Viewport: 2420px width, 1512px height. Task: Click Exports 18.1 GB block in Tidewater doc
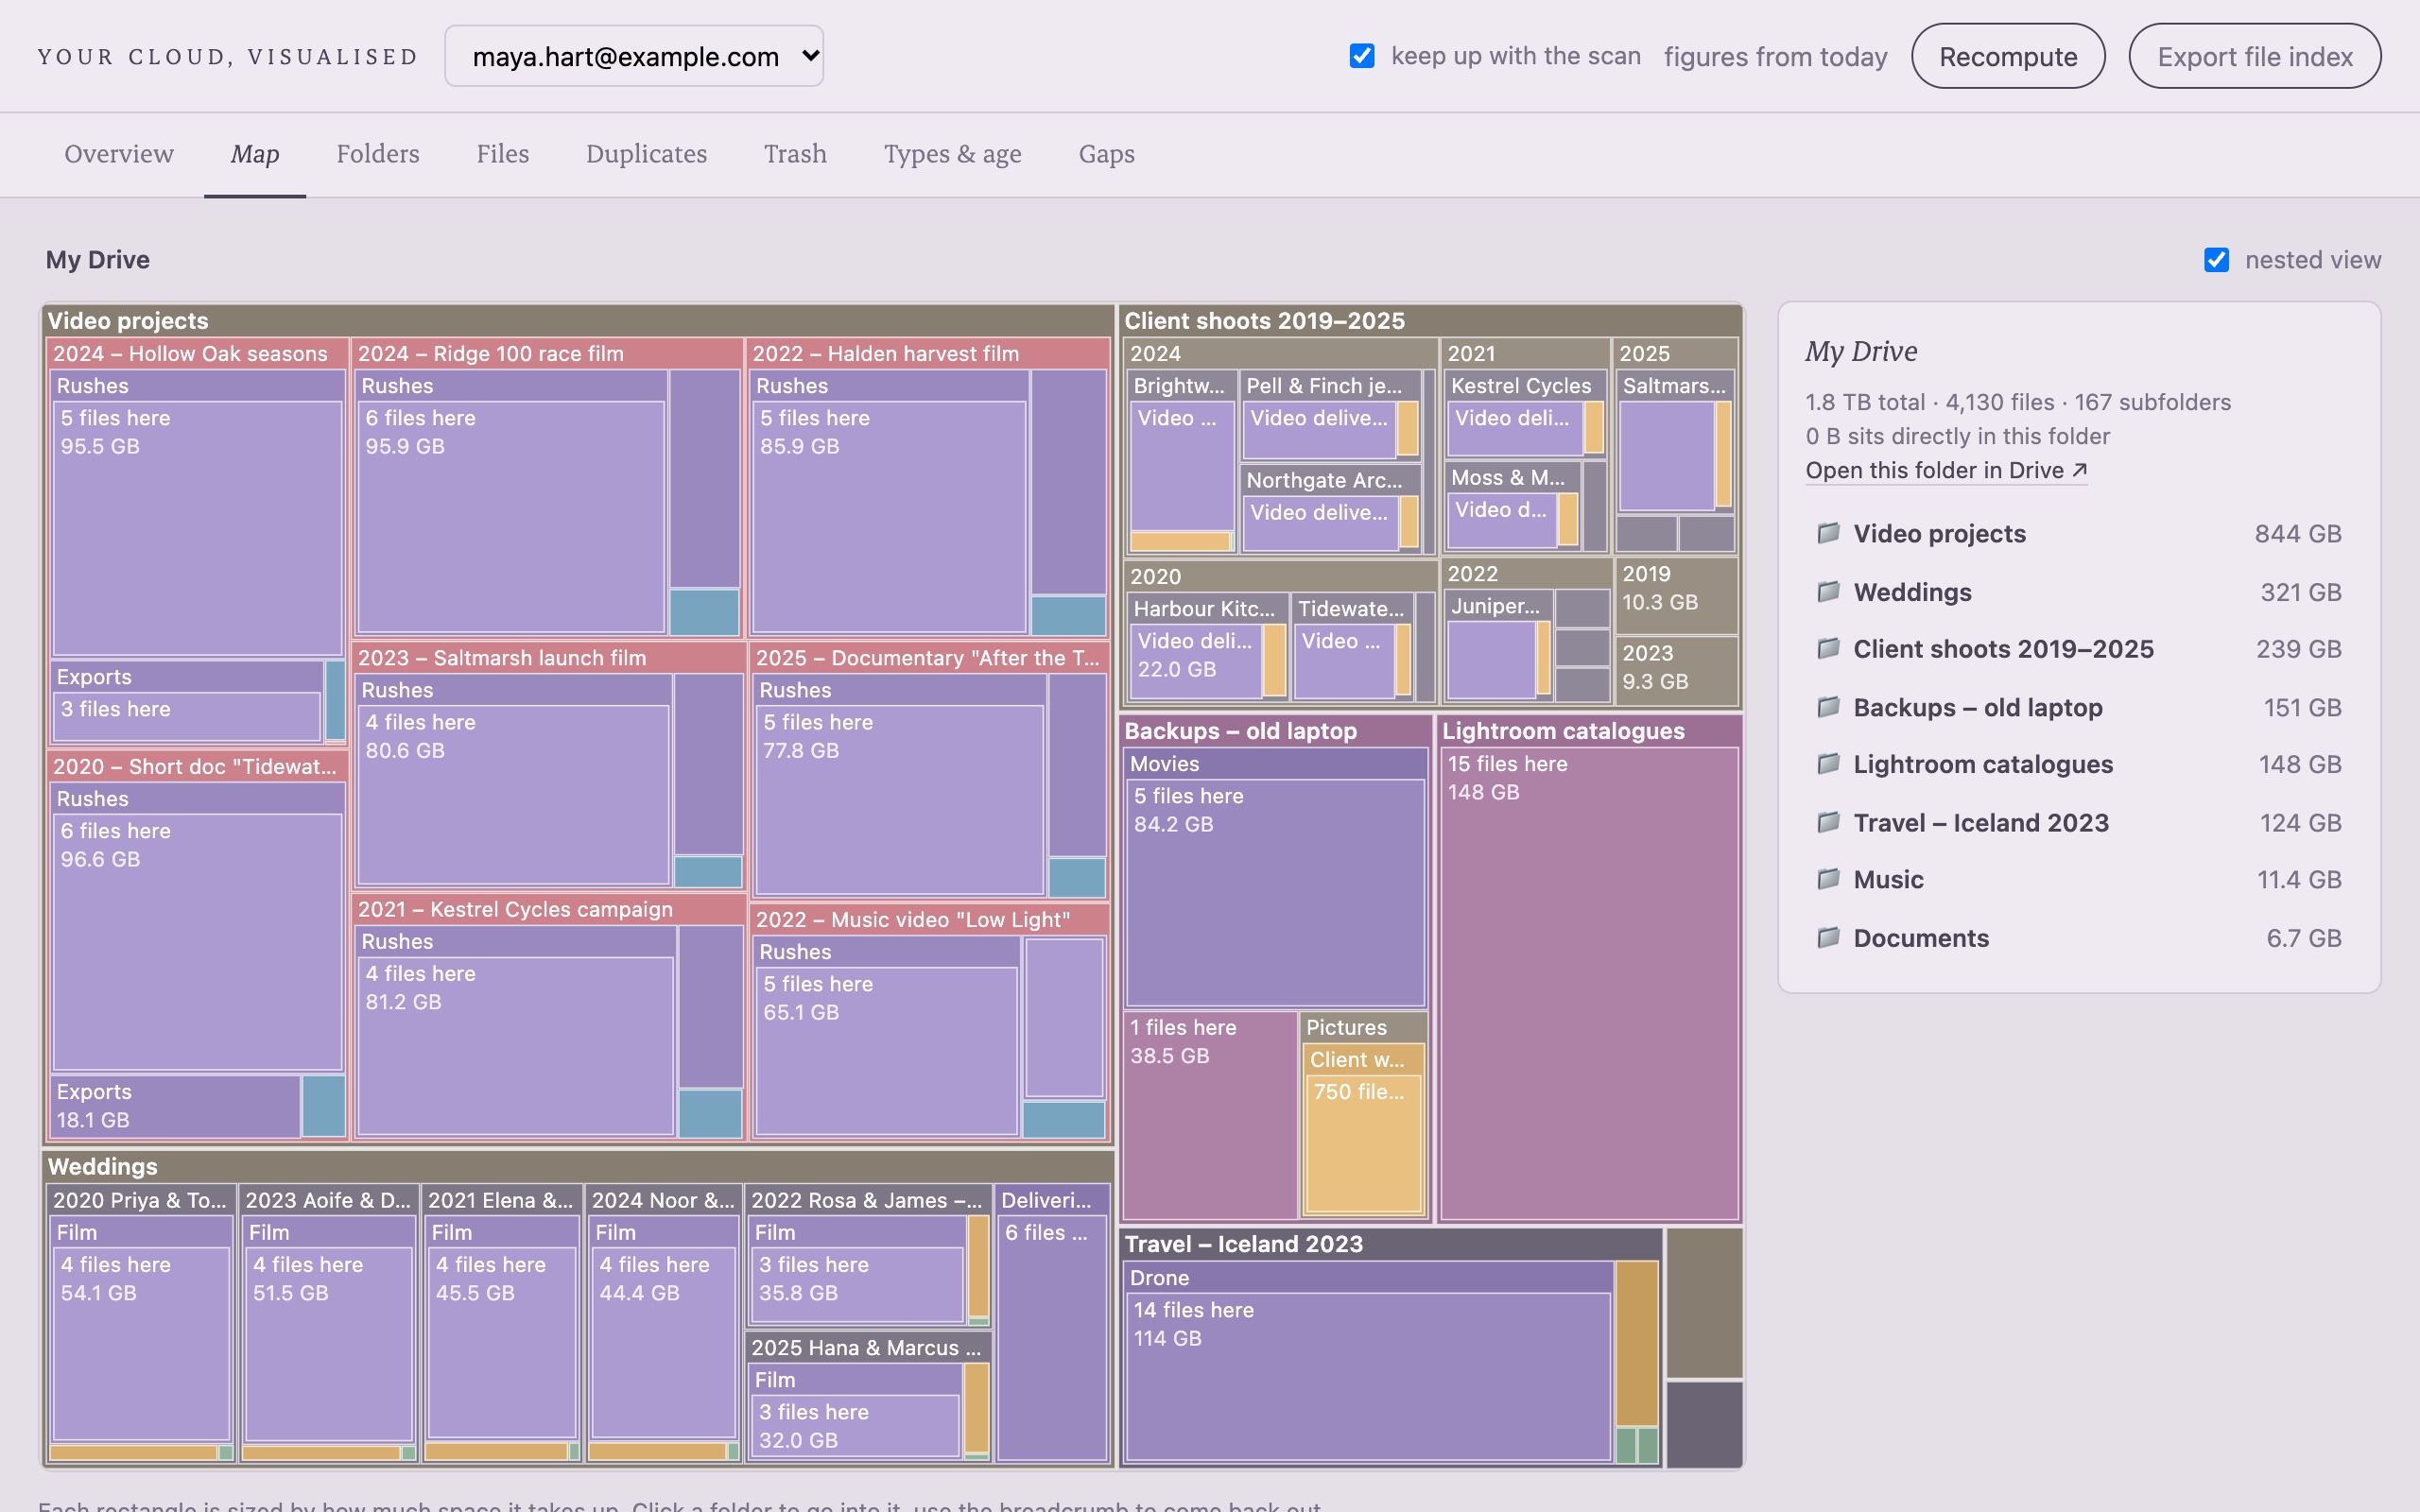click(176, 1106)
